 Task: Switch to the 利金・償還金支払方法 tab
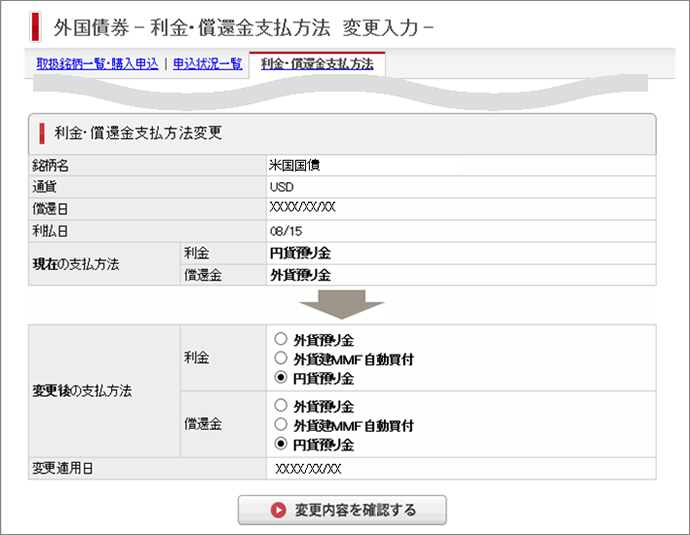(x=316, y=63)
